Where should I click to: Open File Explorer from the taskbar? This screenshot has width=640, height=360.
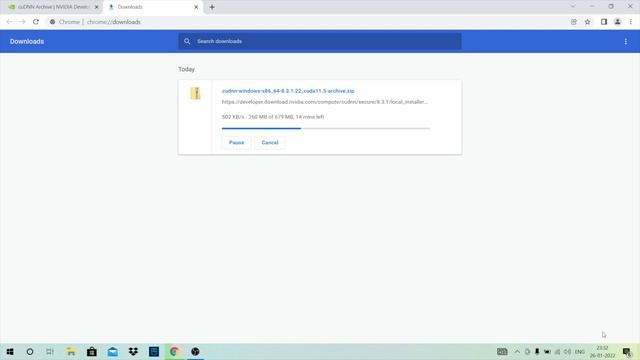(x=71, y=351)
